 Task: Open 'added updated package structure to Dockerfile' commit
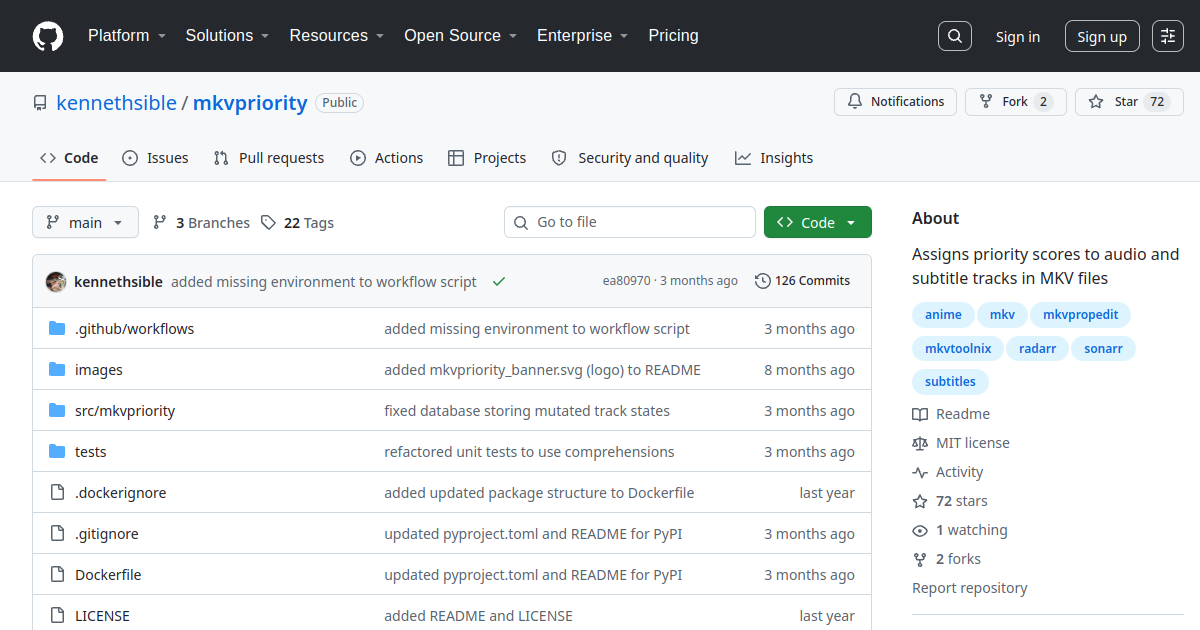[539, 493]
